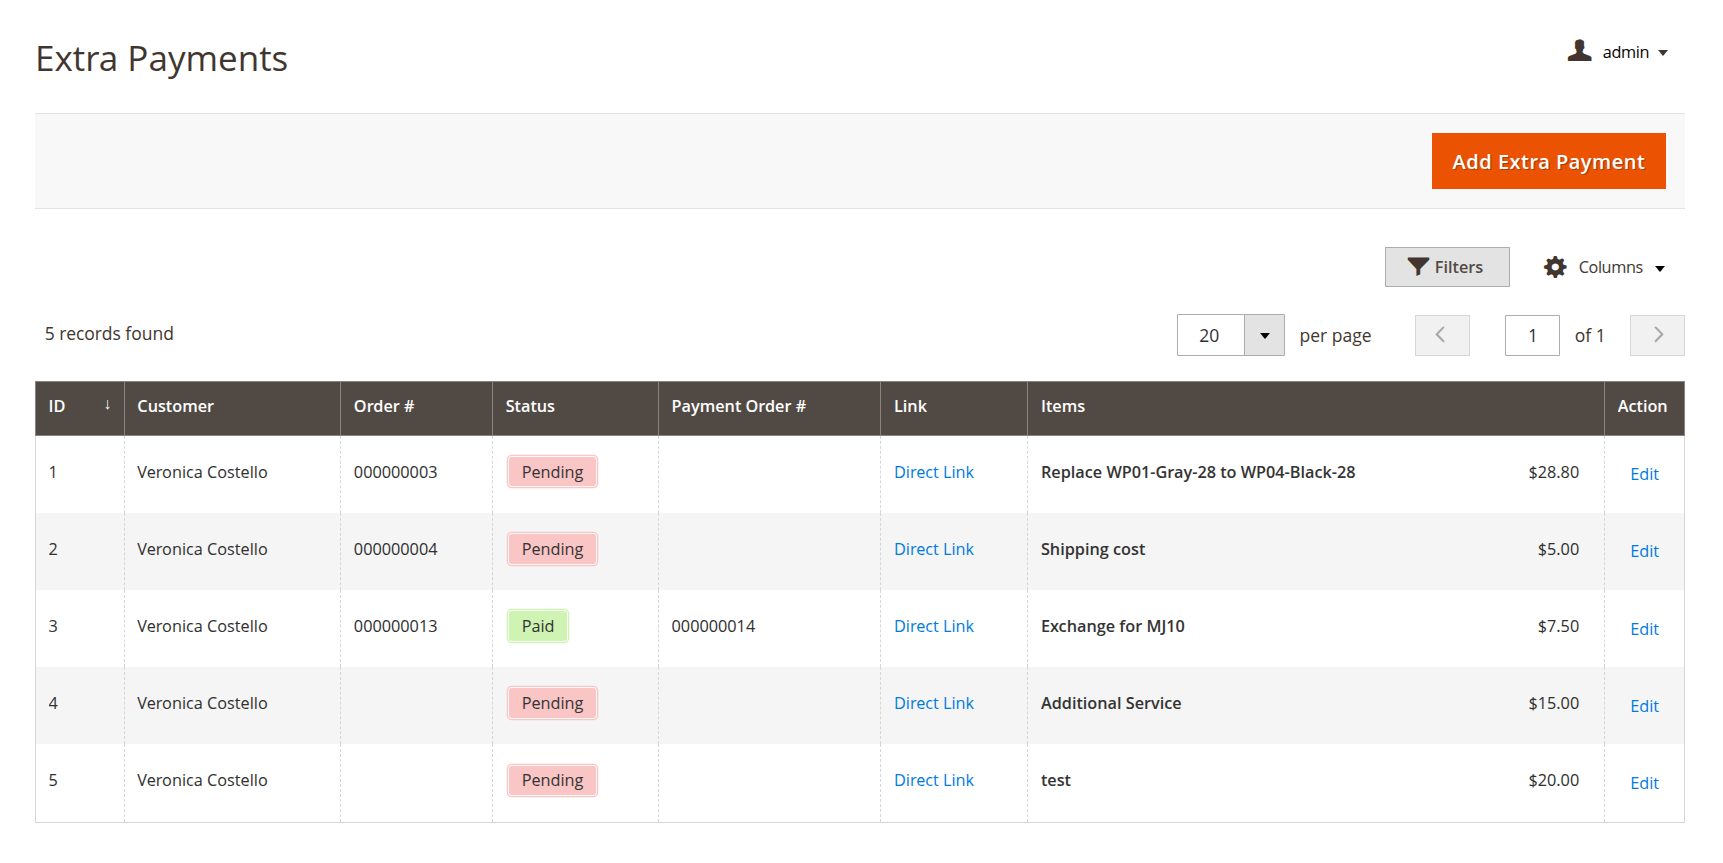Click the admin user account icon

(1579, 51)
